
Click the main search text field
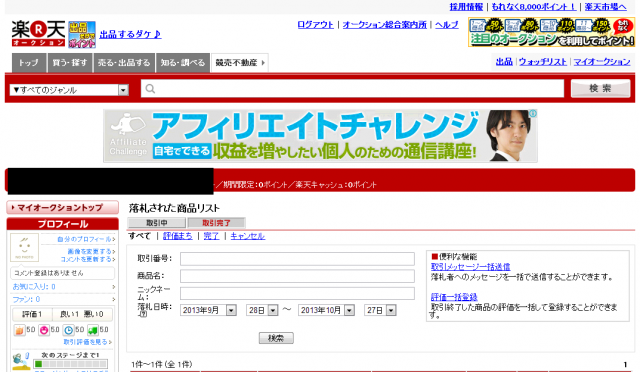point(353,89)
